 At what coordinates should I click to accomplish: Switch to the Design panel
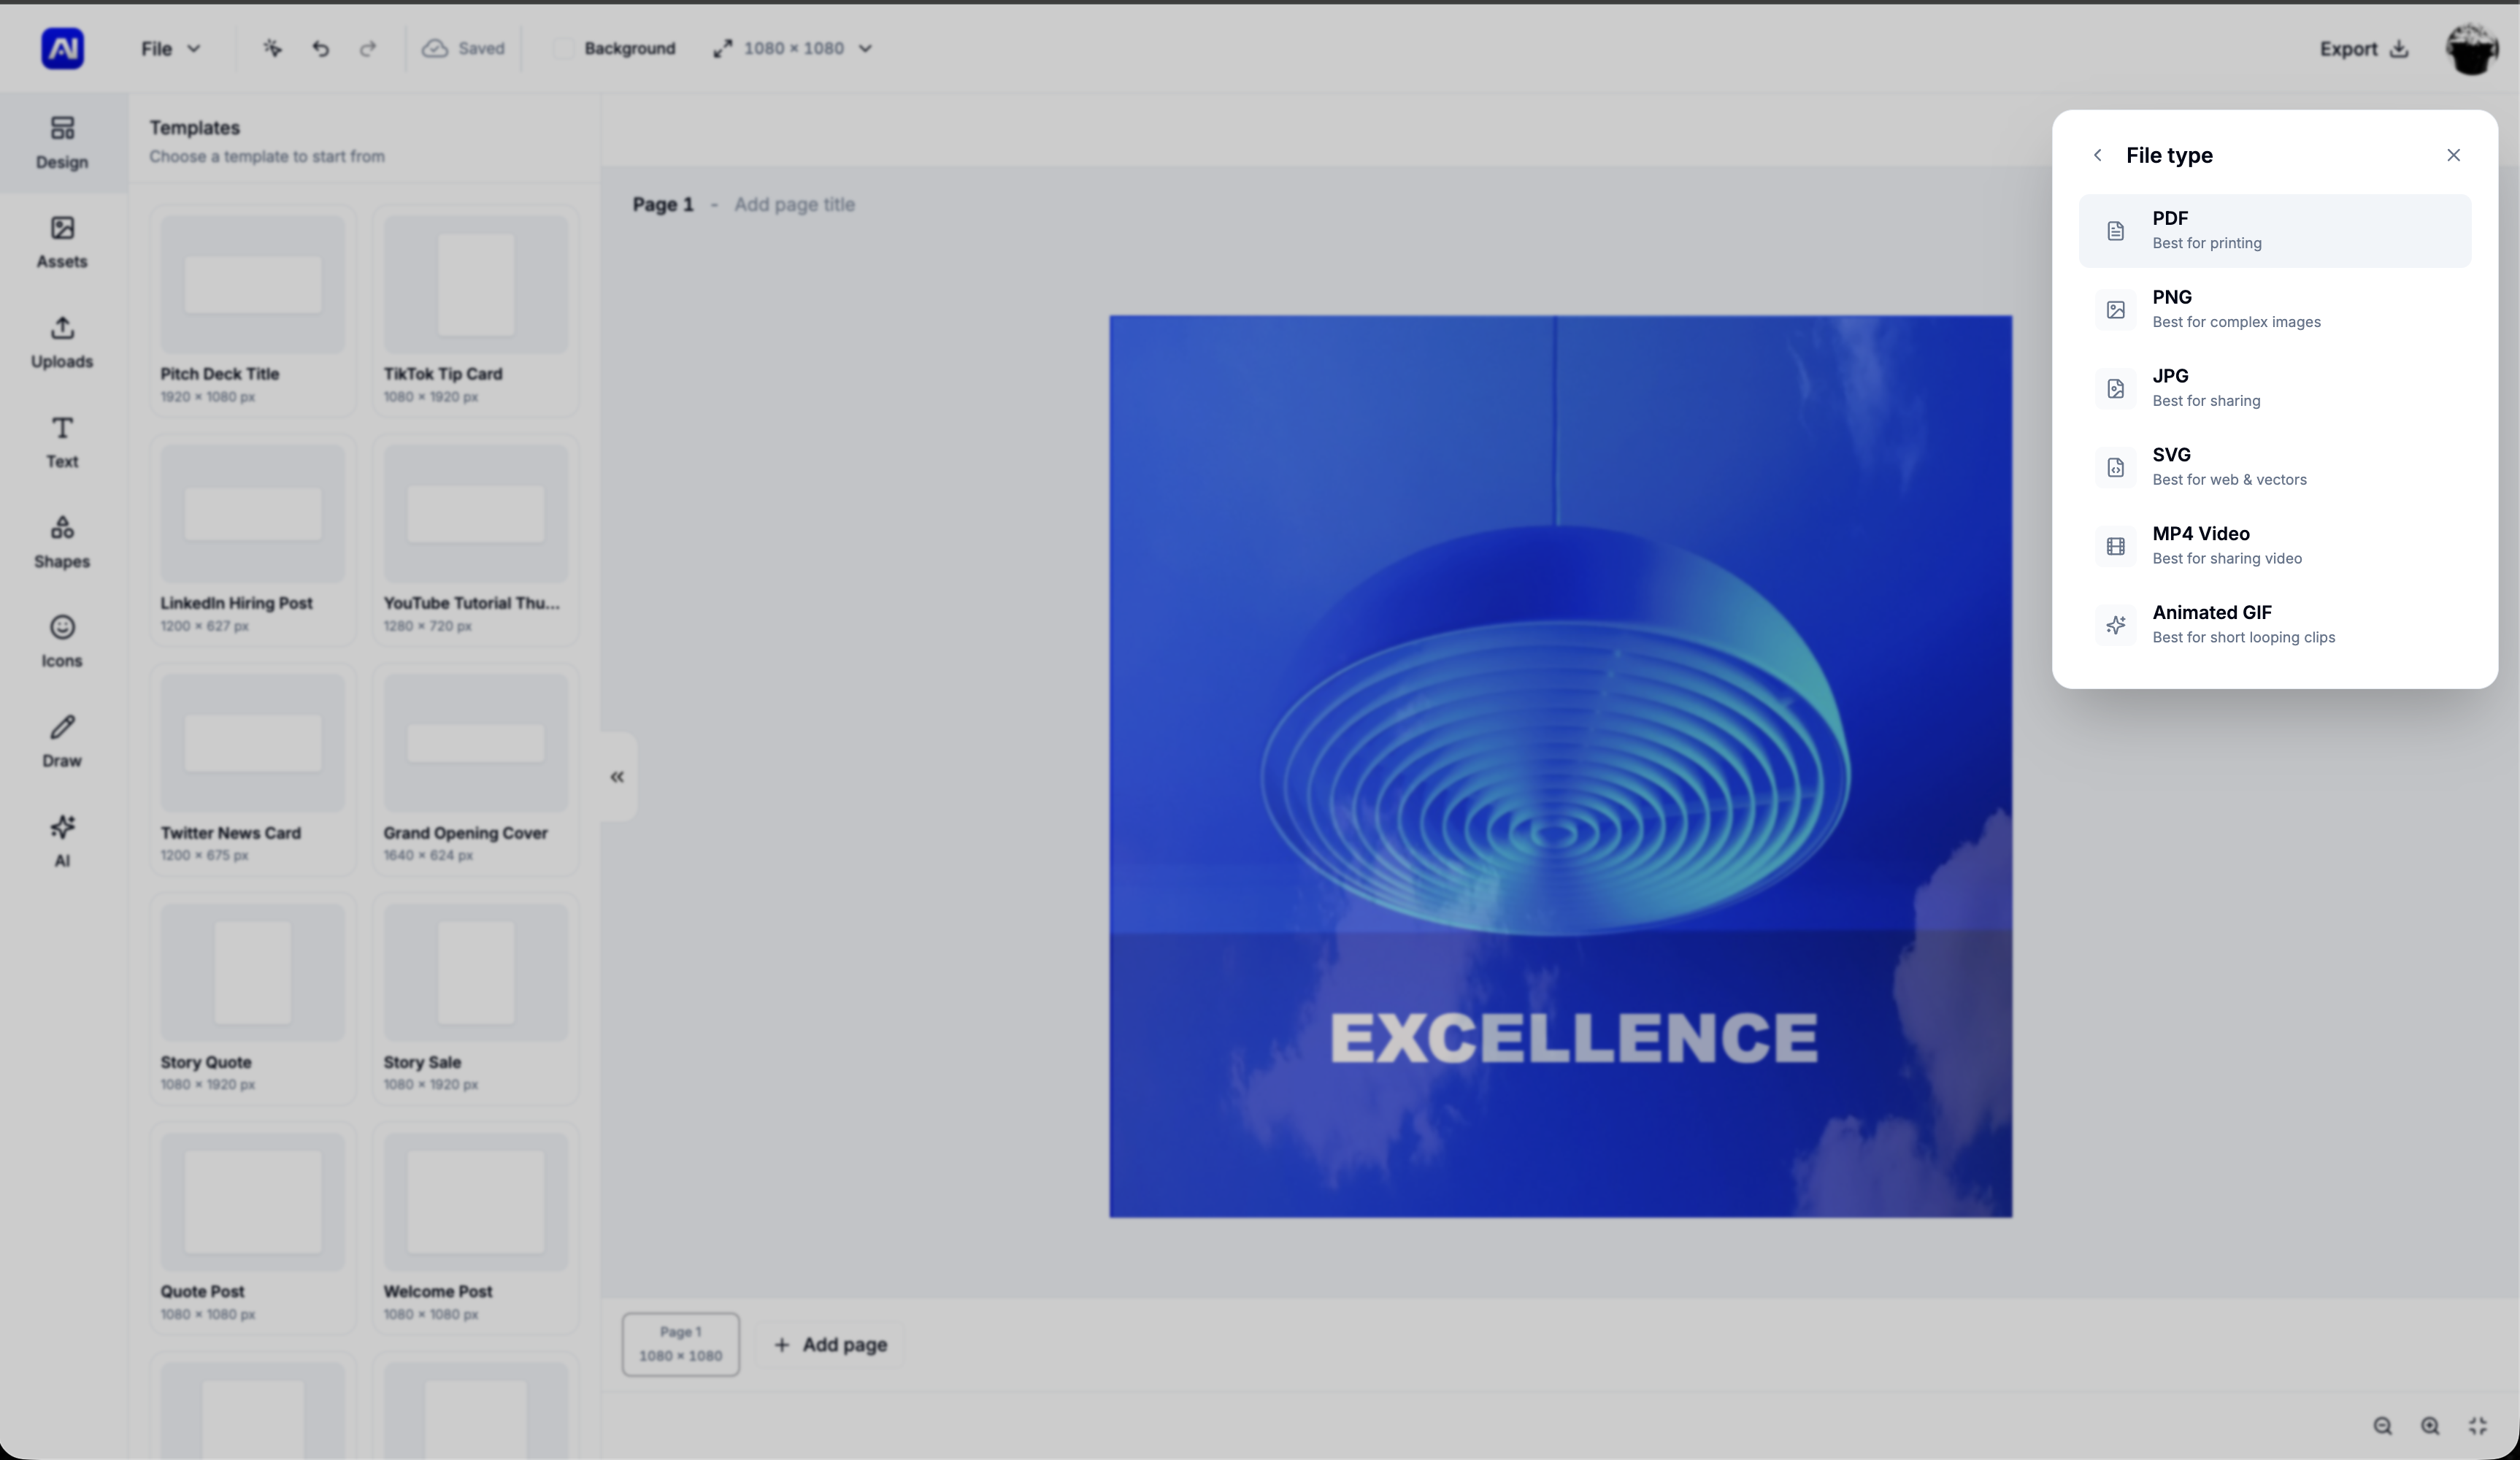coord(61,142)
